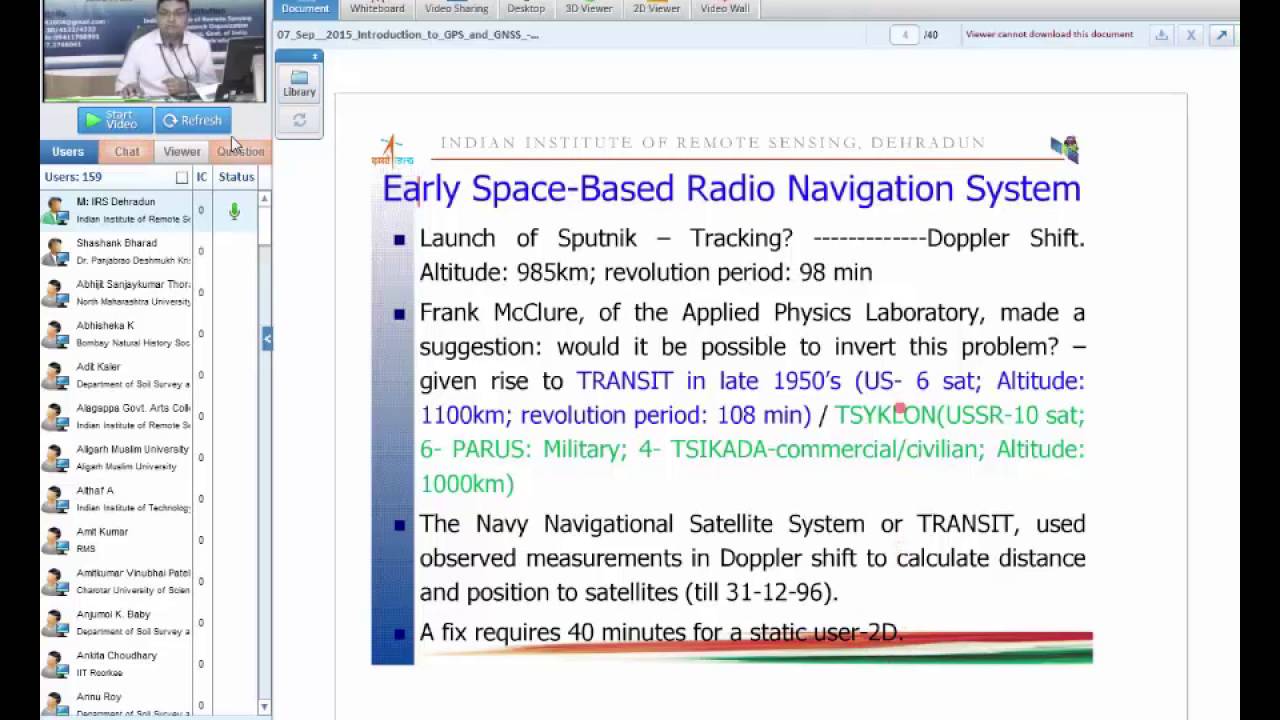Click the avatar of Aligarh Muslim University
1280x720 pixels.
coord(55,458)
